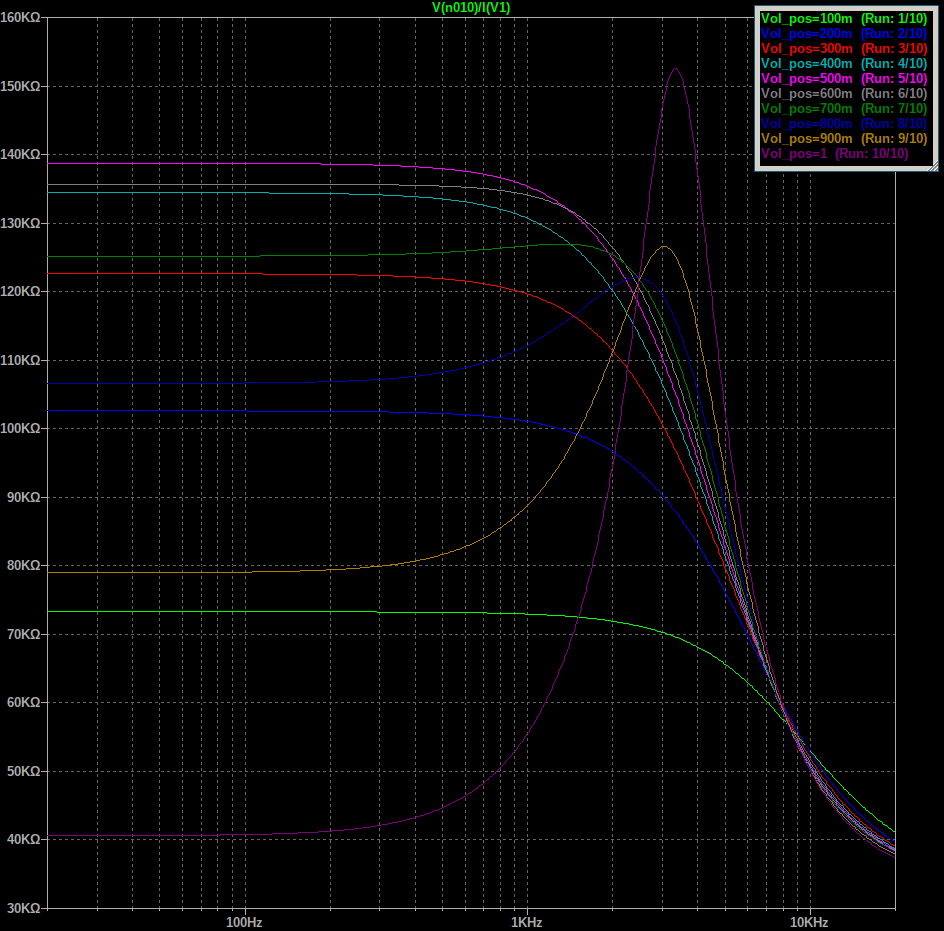Click the 50KΩ vertical axis label

click(x=23, y=771)
